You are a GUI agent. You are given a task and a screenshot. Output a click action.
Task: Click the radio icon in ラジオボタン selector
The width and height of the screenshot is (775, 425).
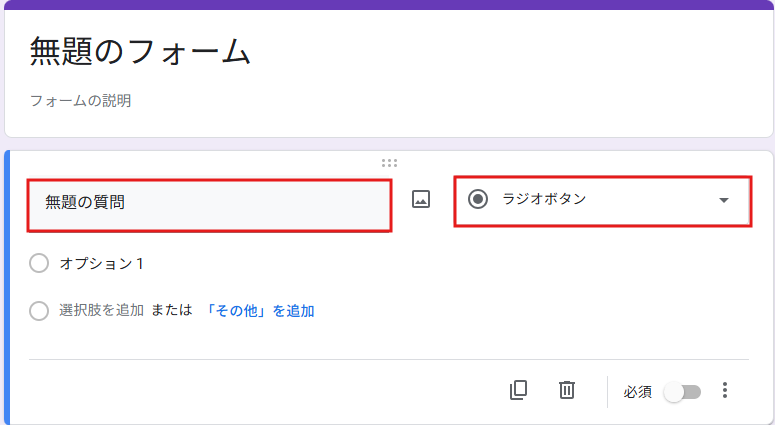[x=478, y=199]
